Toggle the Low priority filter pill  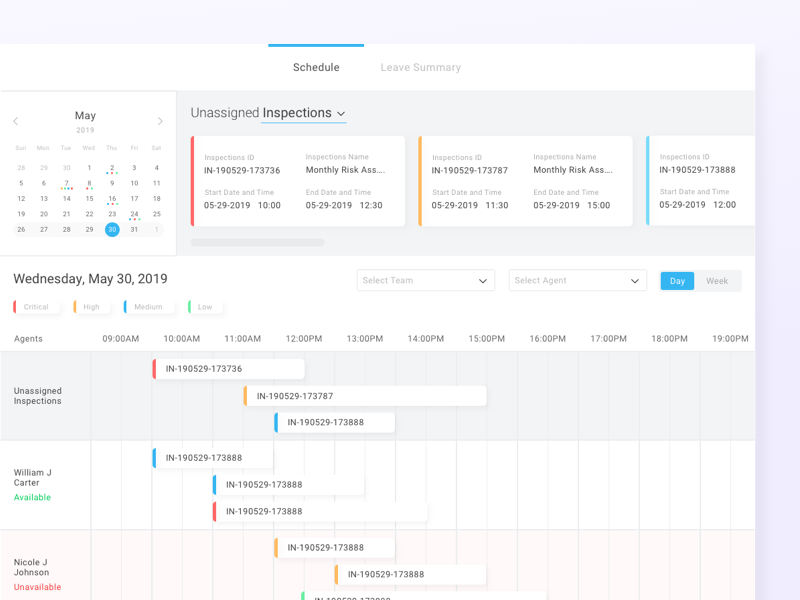(x=203, y=306)
